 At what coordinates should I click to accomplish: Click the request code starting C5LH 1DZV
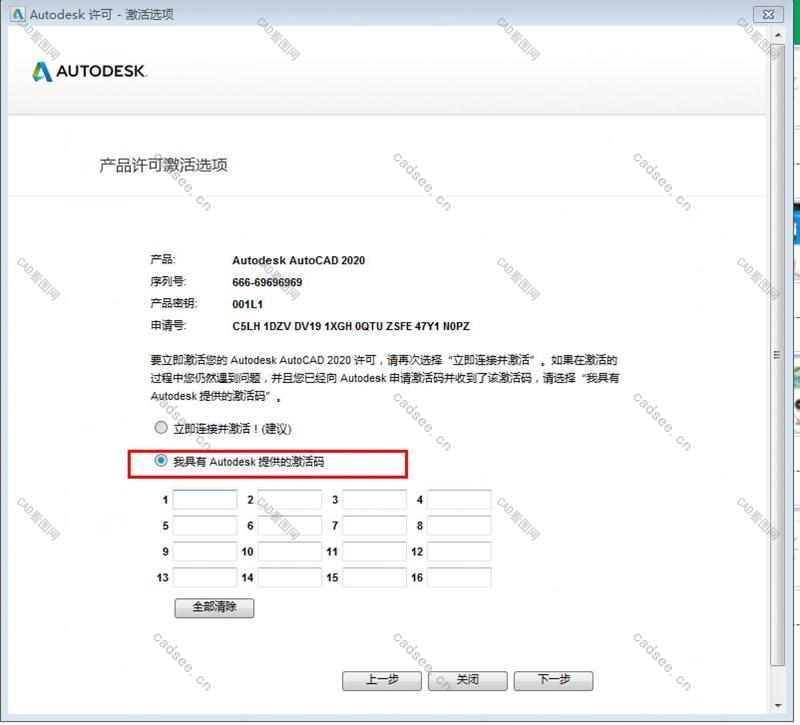pos(351,326)
